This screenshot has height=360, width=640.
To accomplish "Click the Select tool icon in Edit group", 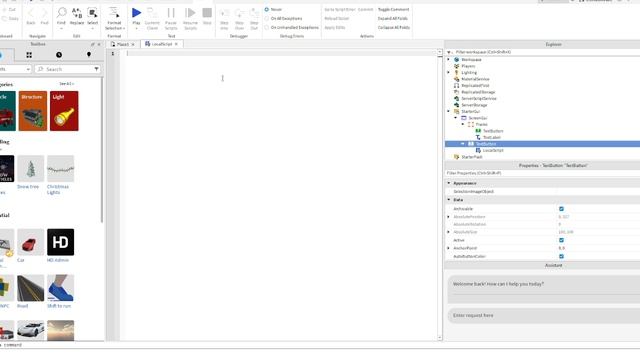I will (93, 13).
